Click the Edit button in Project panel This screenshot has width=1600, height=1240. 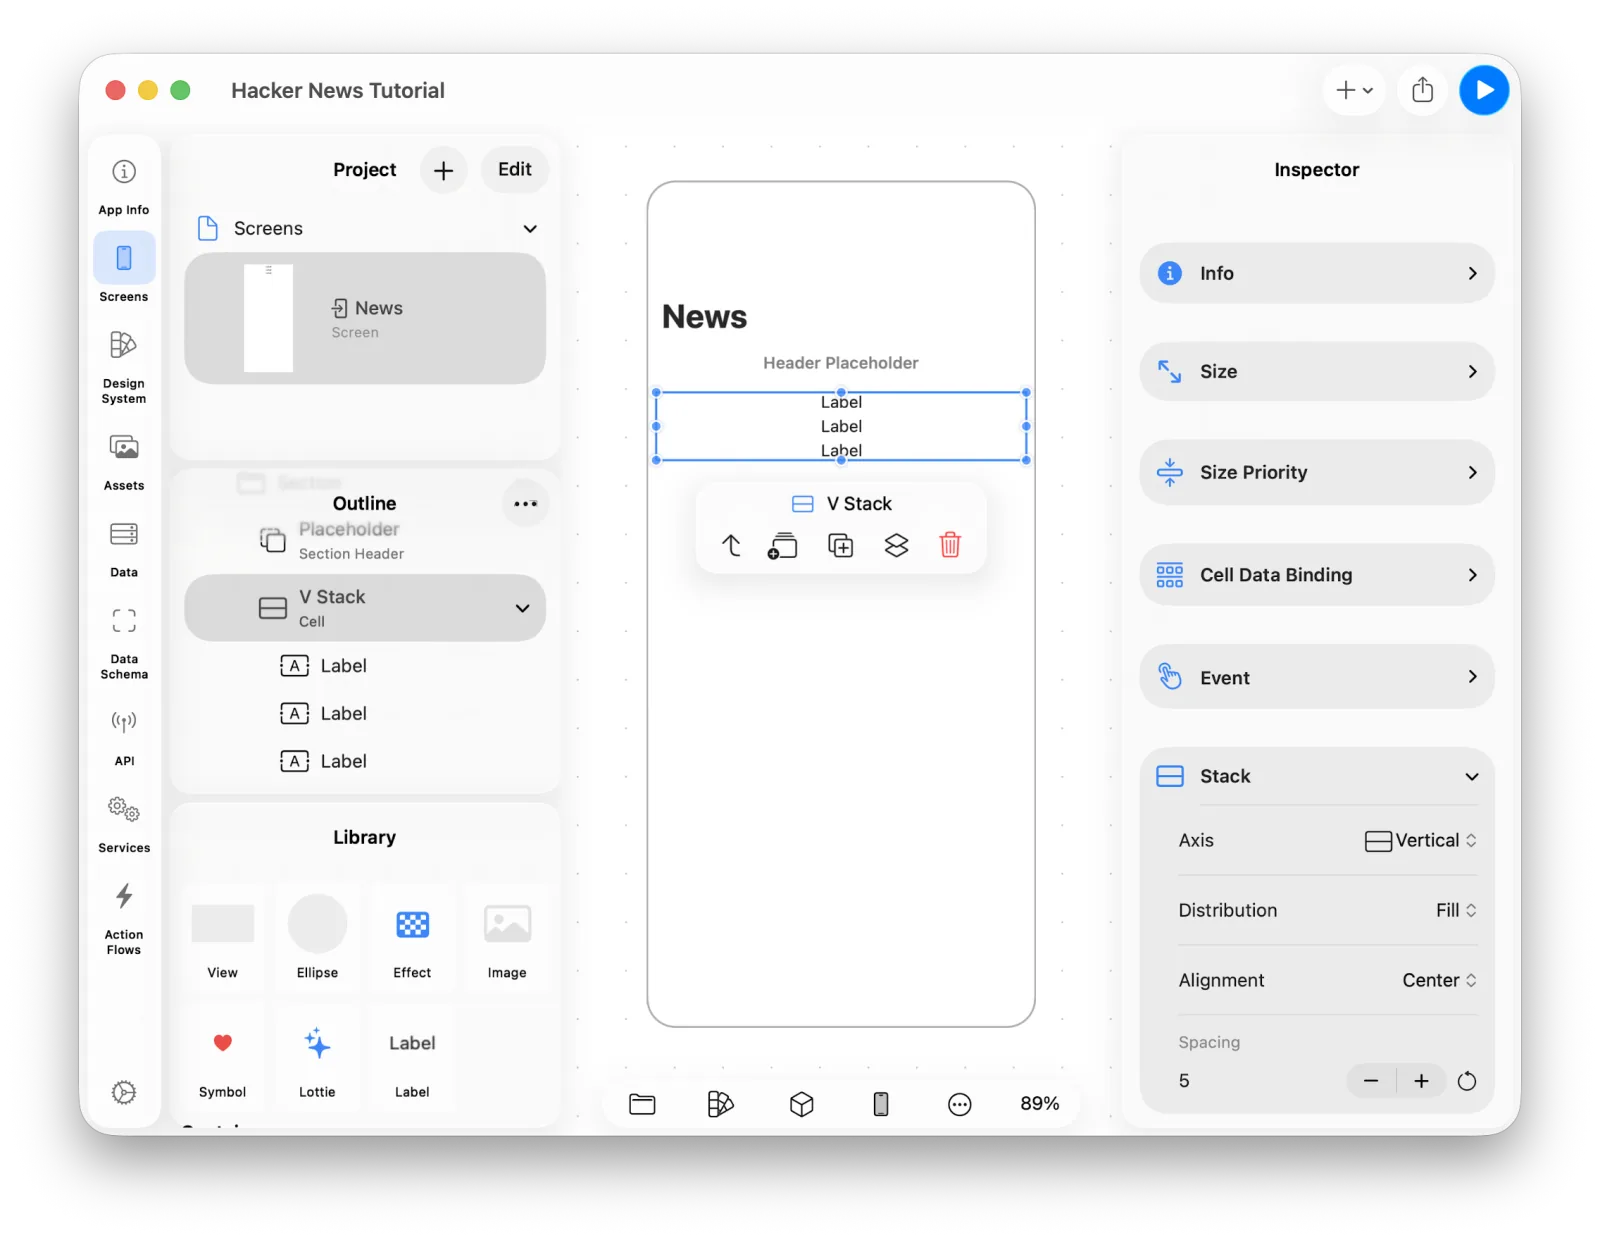[x=515, y=170]
